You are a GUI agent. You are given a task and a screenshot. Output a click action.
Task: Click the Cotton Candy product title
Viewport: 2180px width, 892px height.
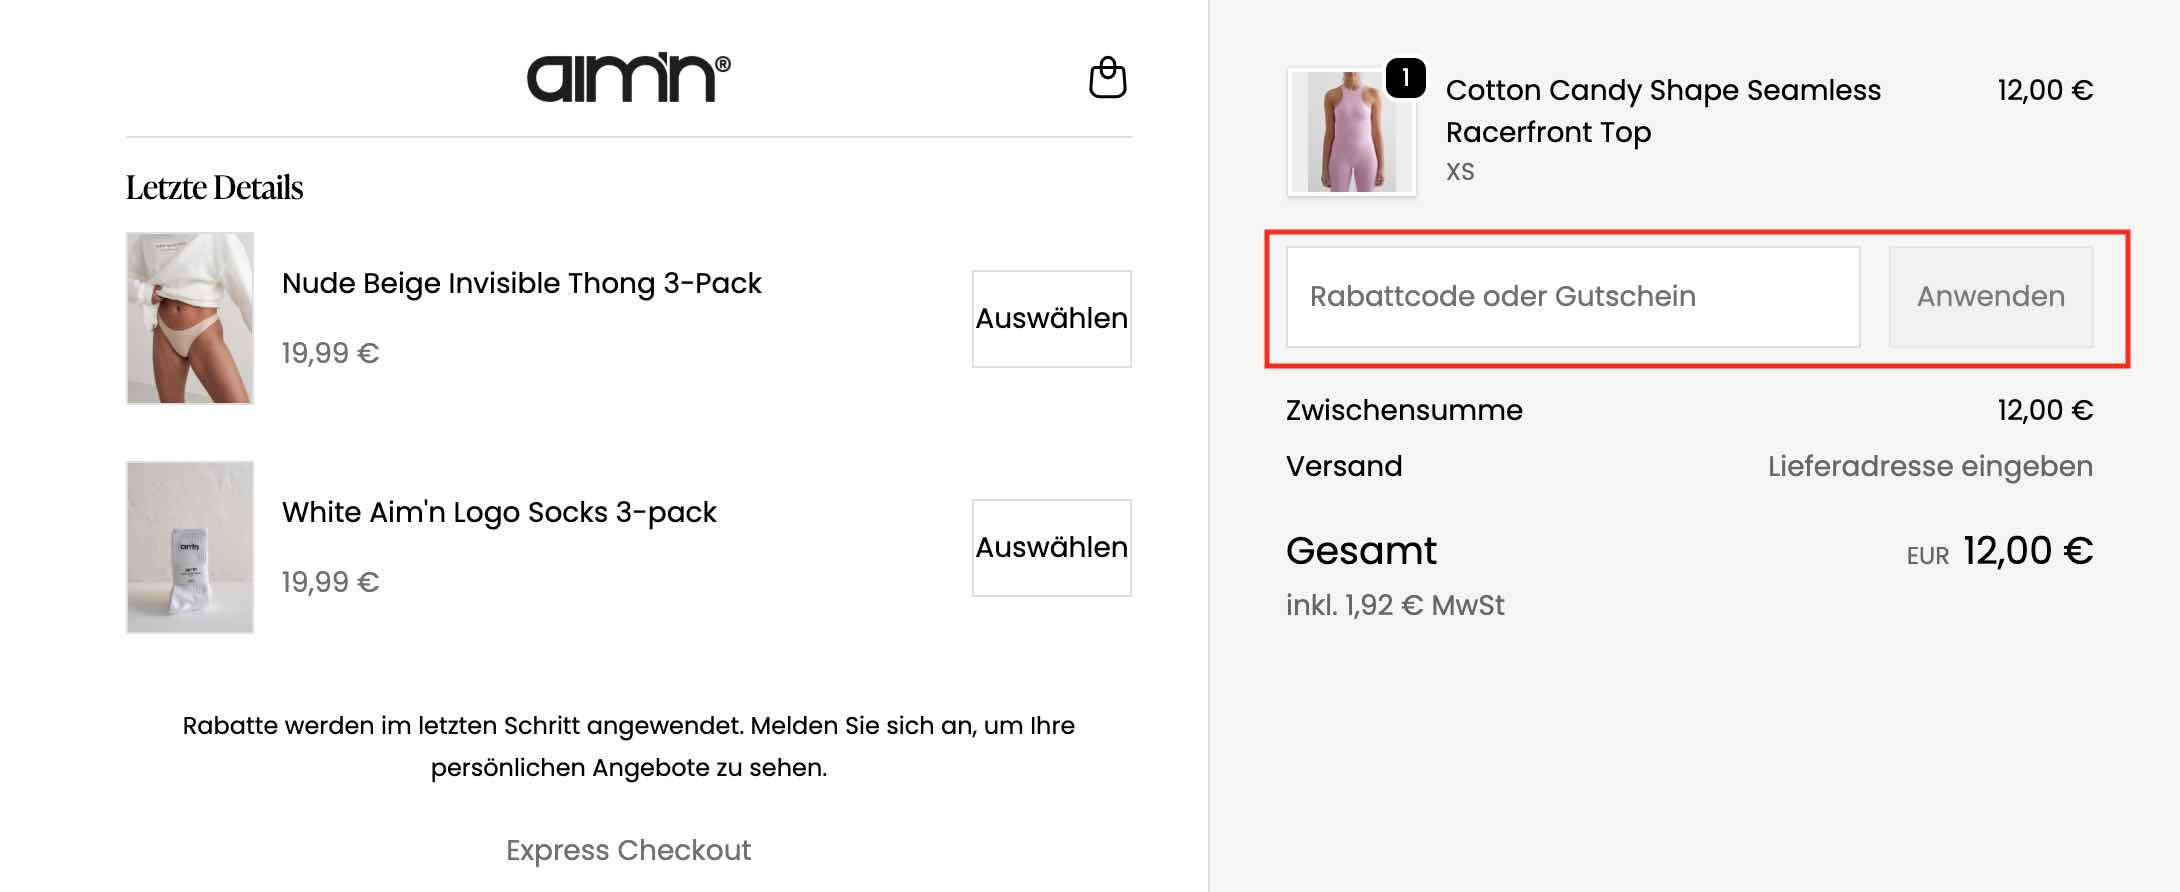coord(1663,110)
